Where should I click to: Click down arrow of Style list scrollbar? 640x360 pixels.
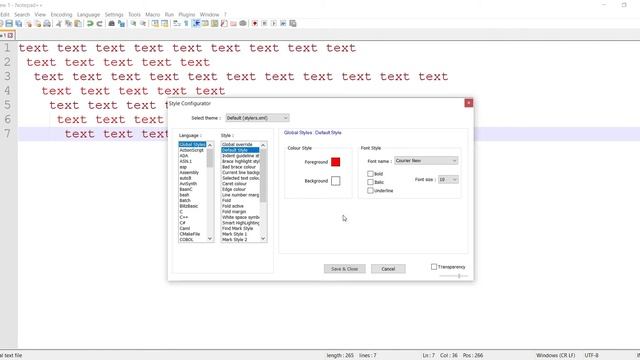263,239
